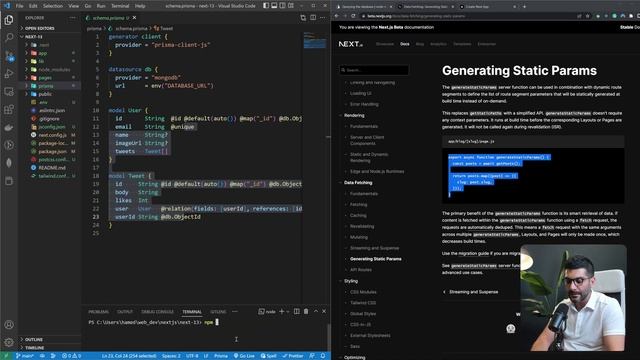Split the editor right
Viewport: 640px width, 360px height.
coord(313,18)
